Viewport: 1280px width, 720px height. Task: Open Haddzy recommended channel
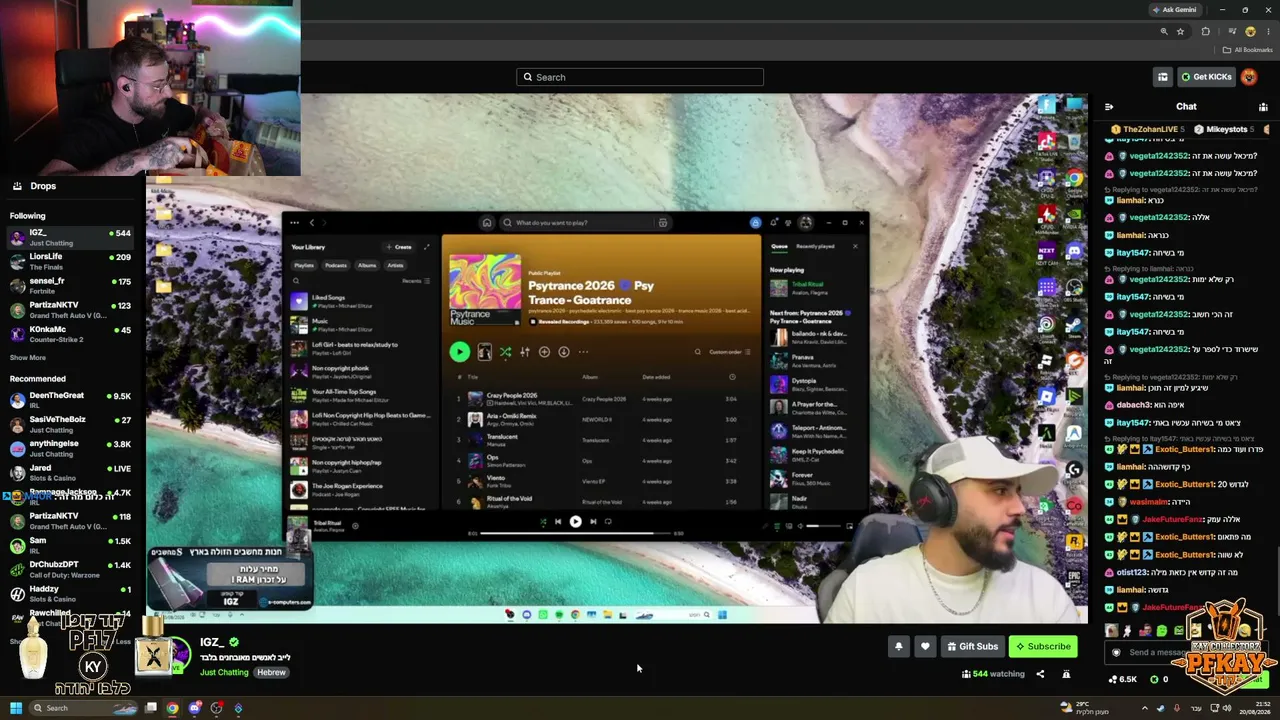[x=70, y=594]
